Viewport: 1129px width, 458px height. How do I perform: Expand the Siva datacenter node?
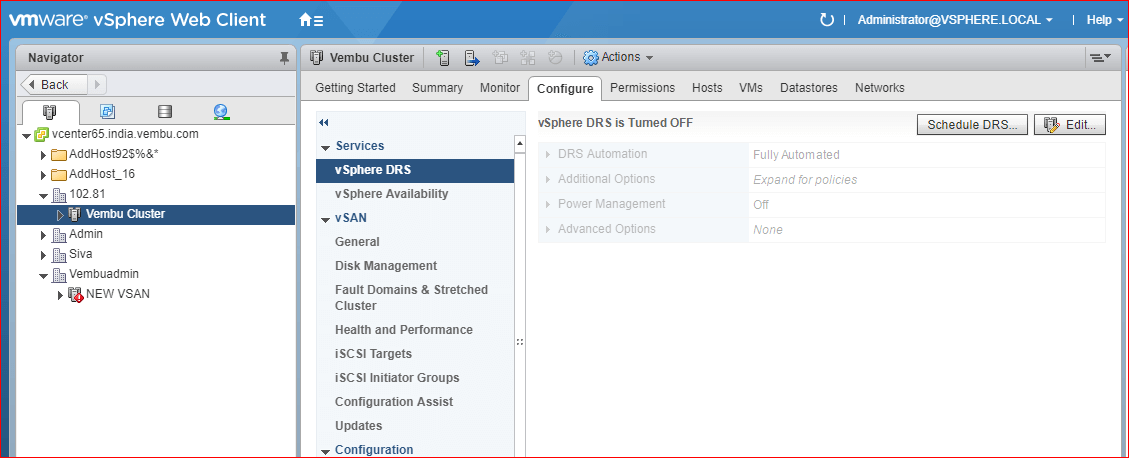pos(44,255)
